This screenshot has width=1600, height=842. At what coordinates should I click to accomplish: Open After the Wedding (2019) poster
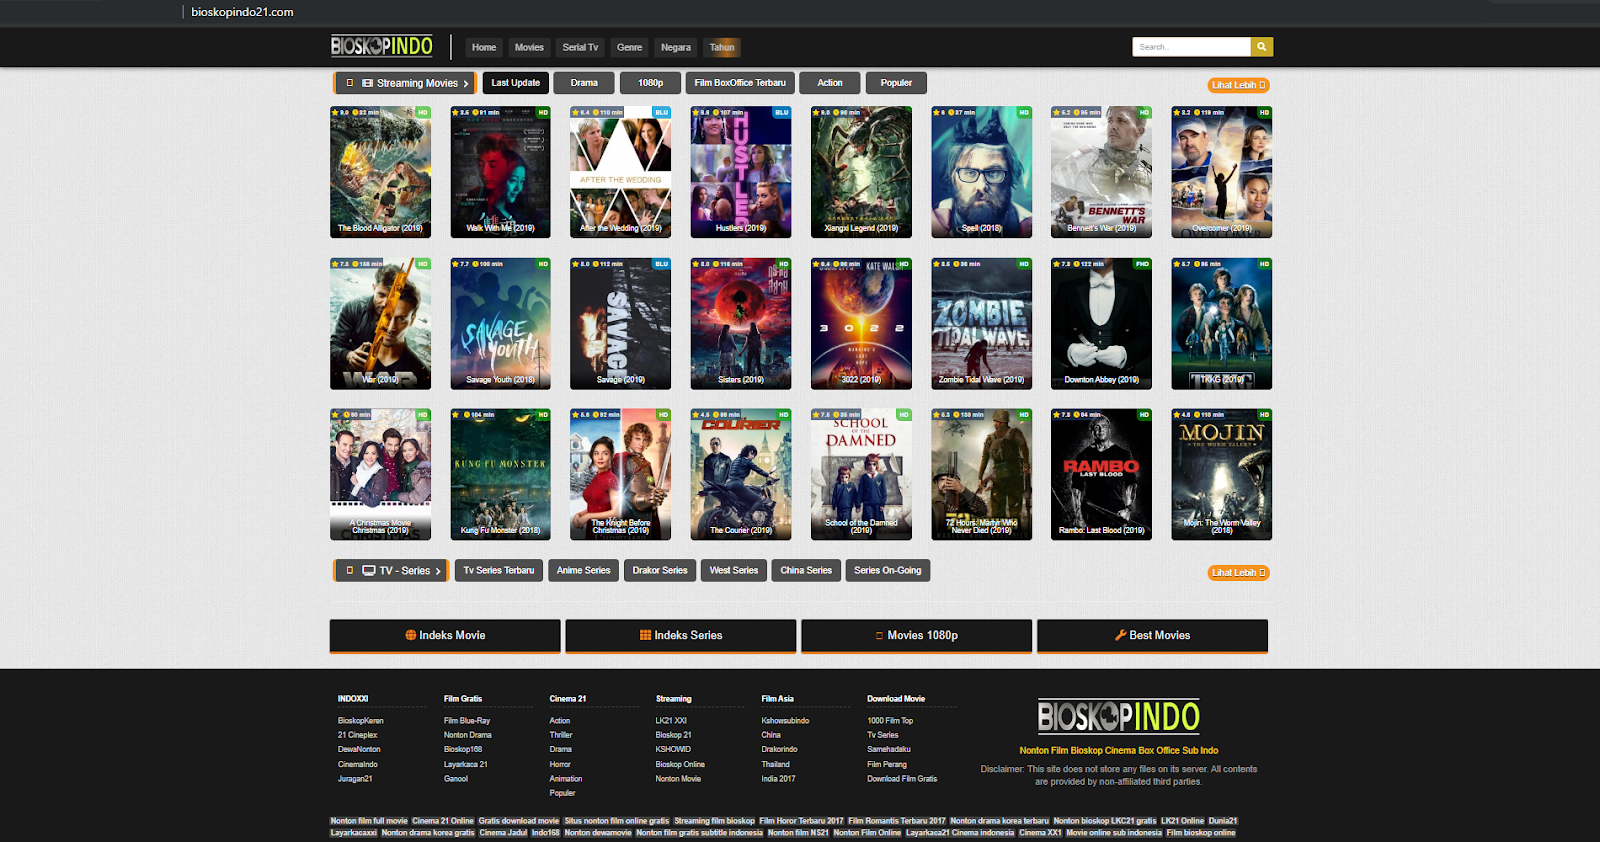tap(621, 172)
